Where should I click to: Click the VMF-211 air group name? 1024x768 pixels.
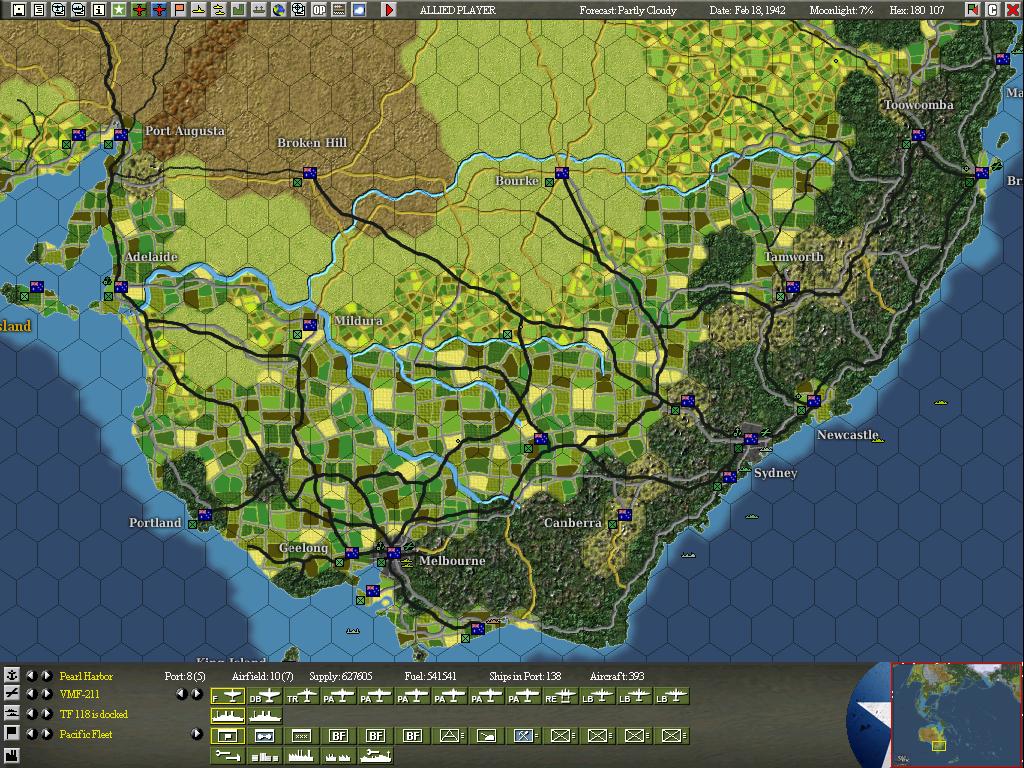coord(80,694)
